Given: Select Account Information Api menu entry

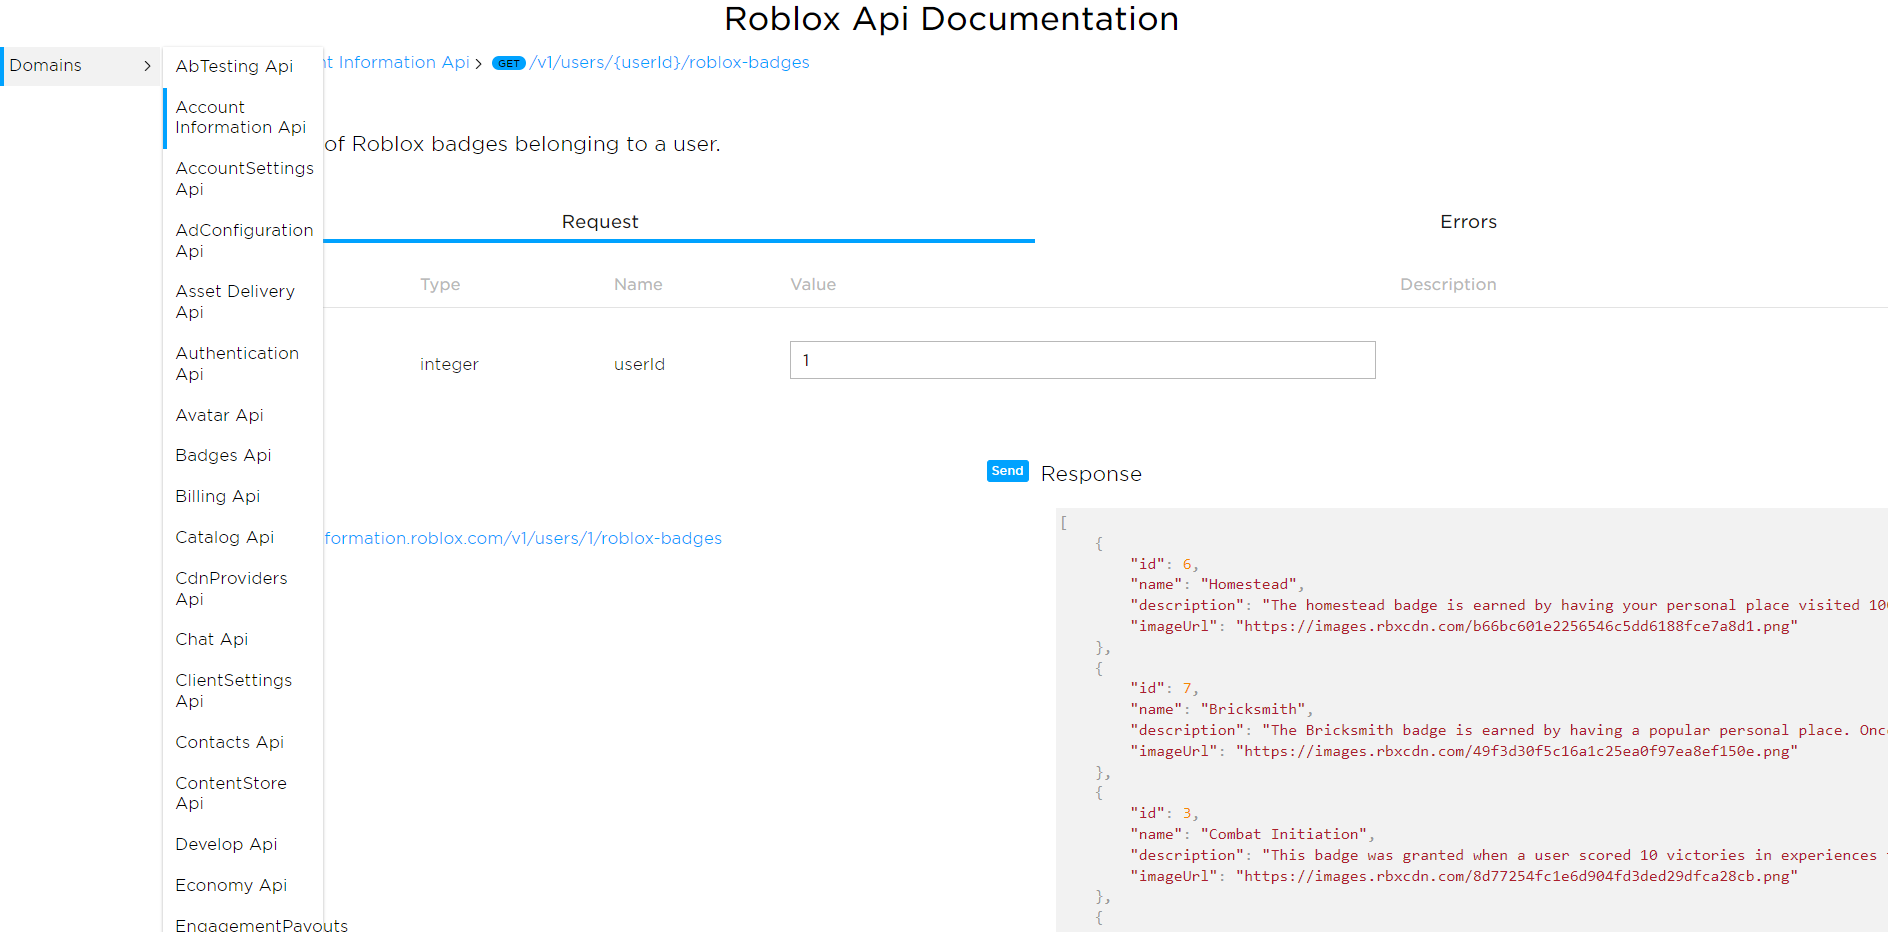Looking at the screenshot, I should coord(240,117).
